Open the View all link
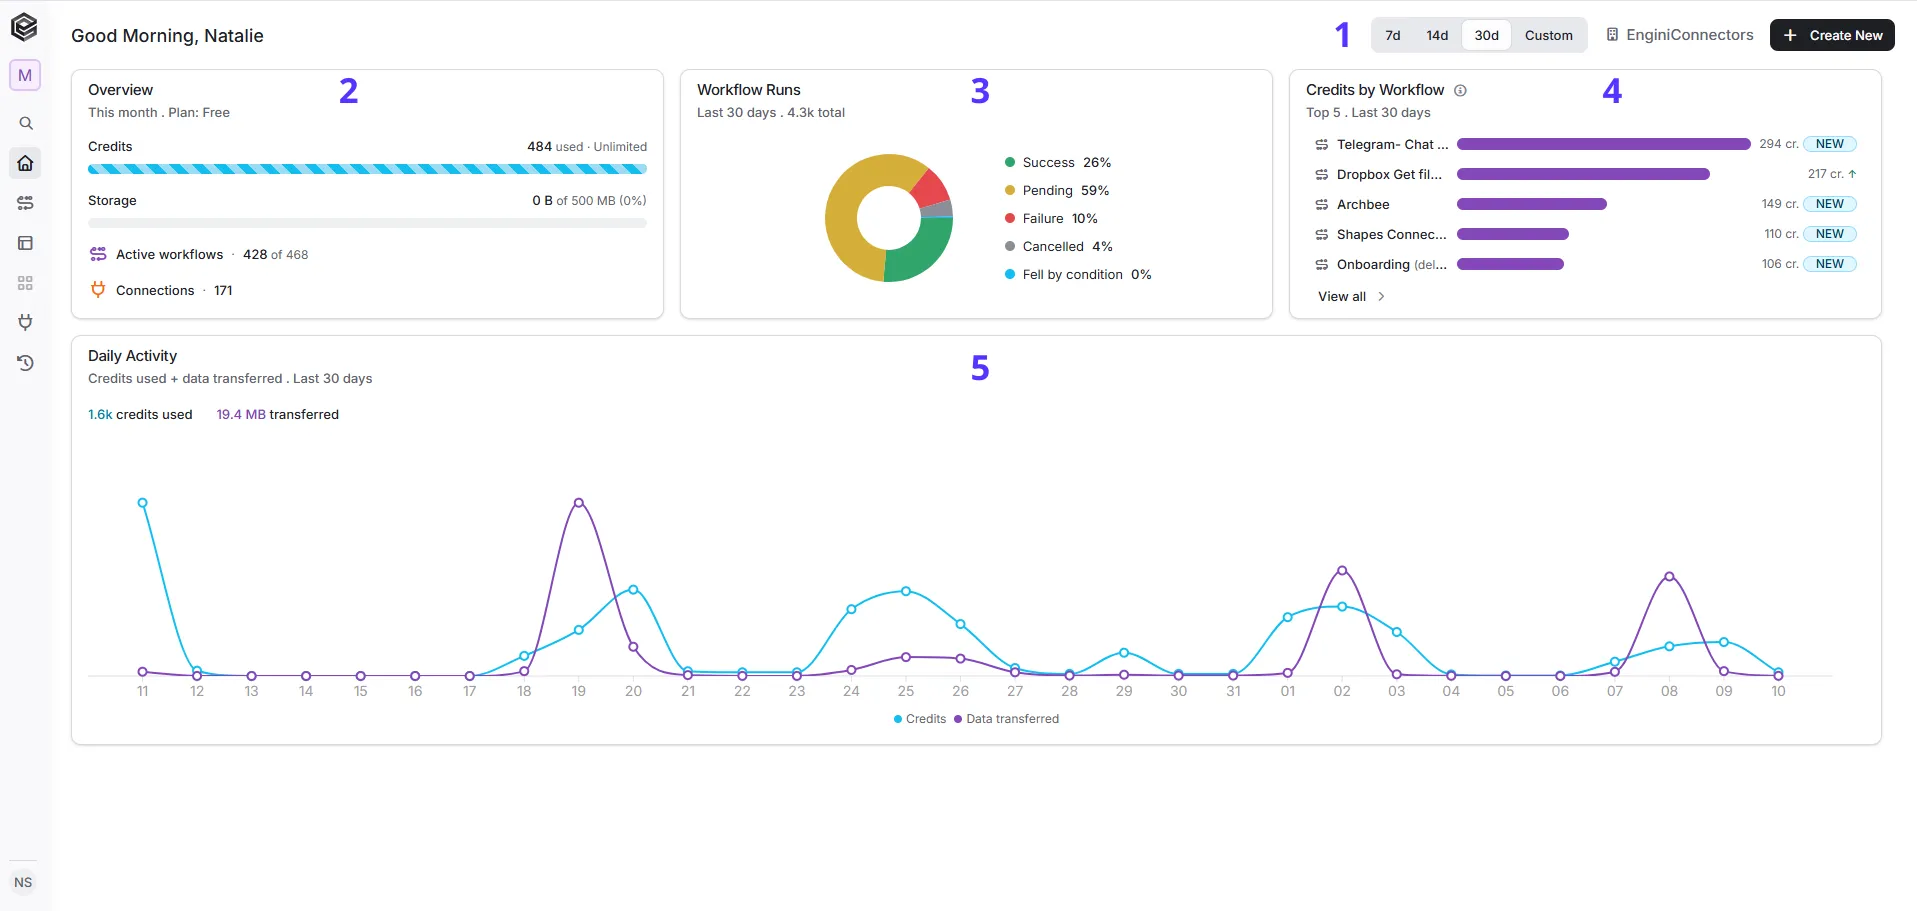This screenshot has width=1917, height=911. click(x=1342, y=296)
